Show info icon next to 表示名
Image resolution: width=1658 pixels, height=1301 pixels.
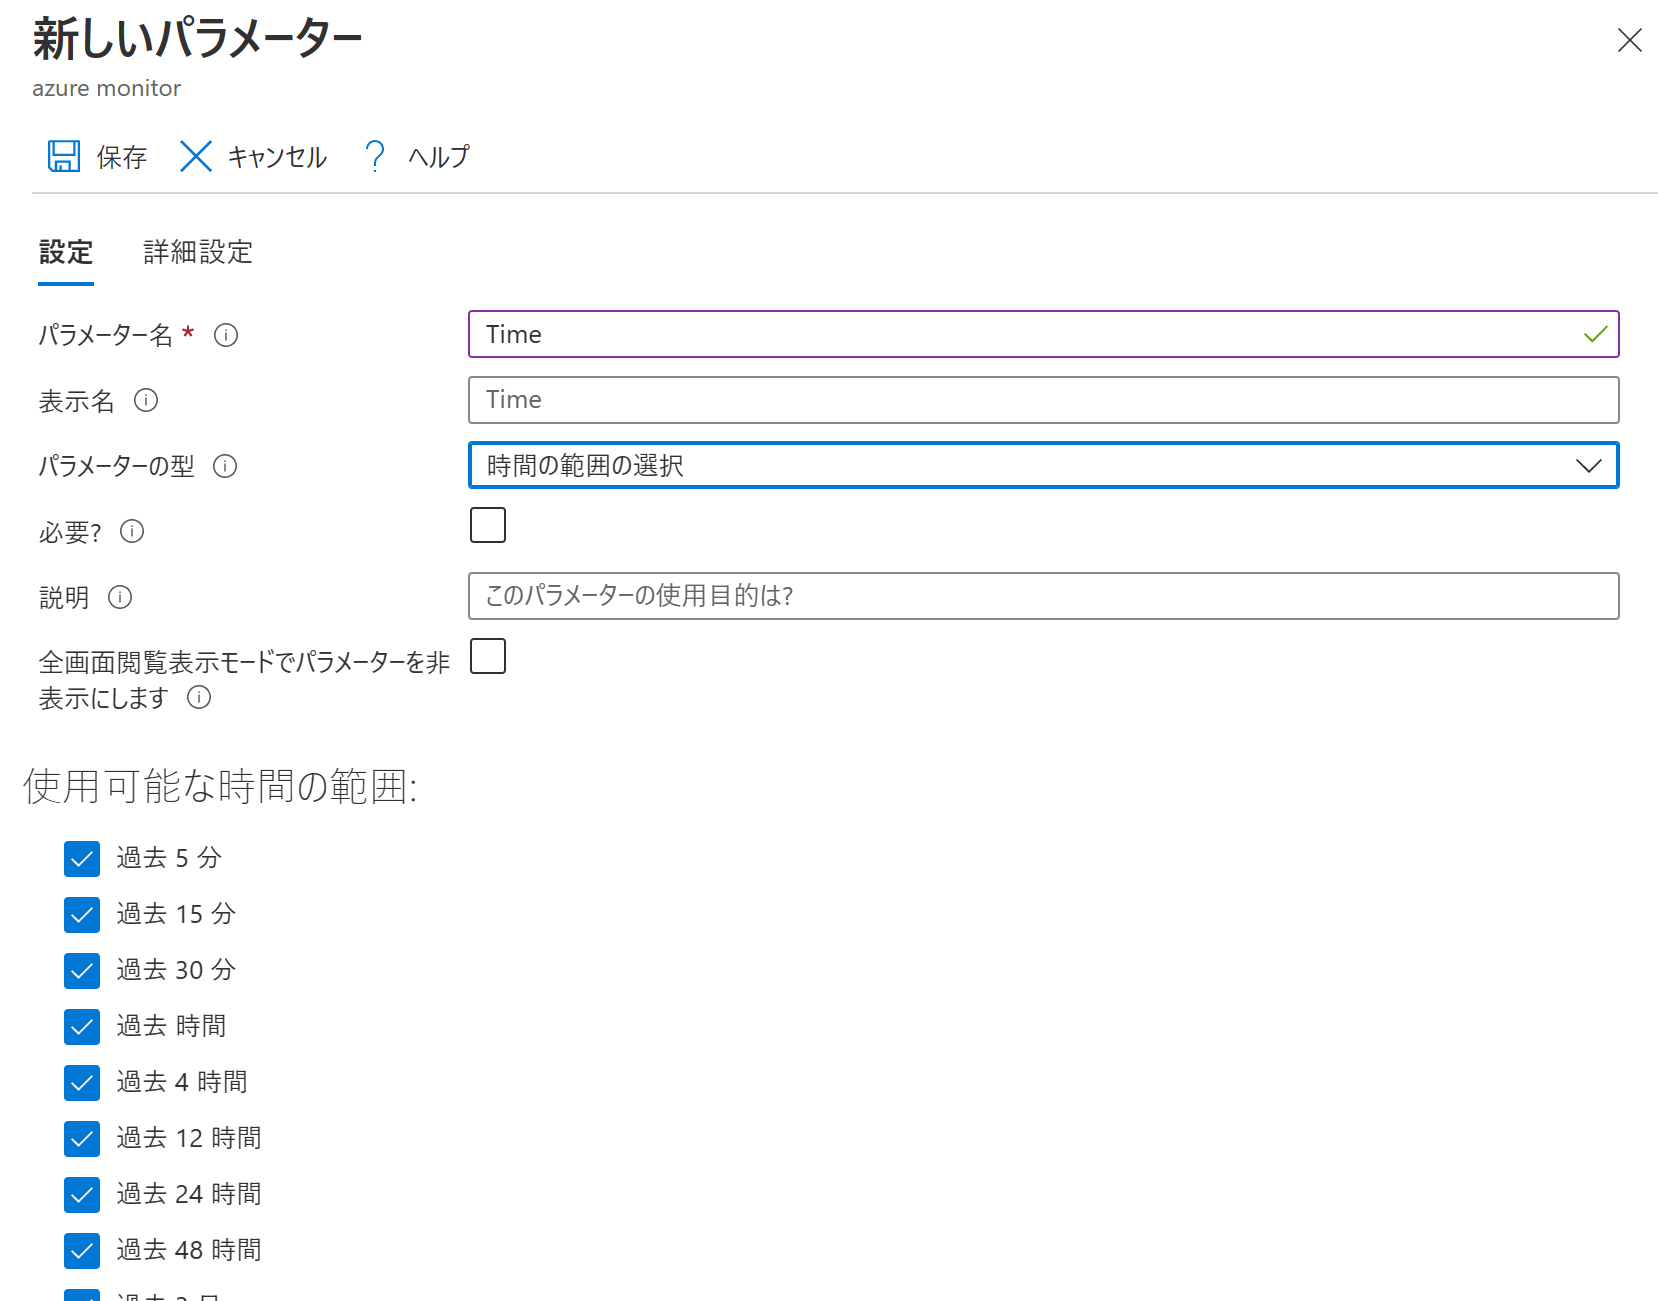click(x=146, y=401)
